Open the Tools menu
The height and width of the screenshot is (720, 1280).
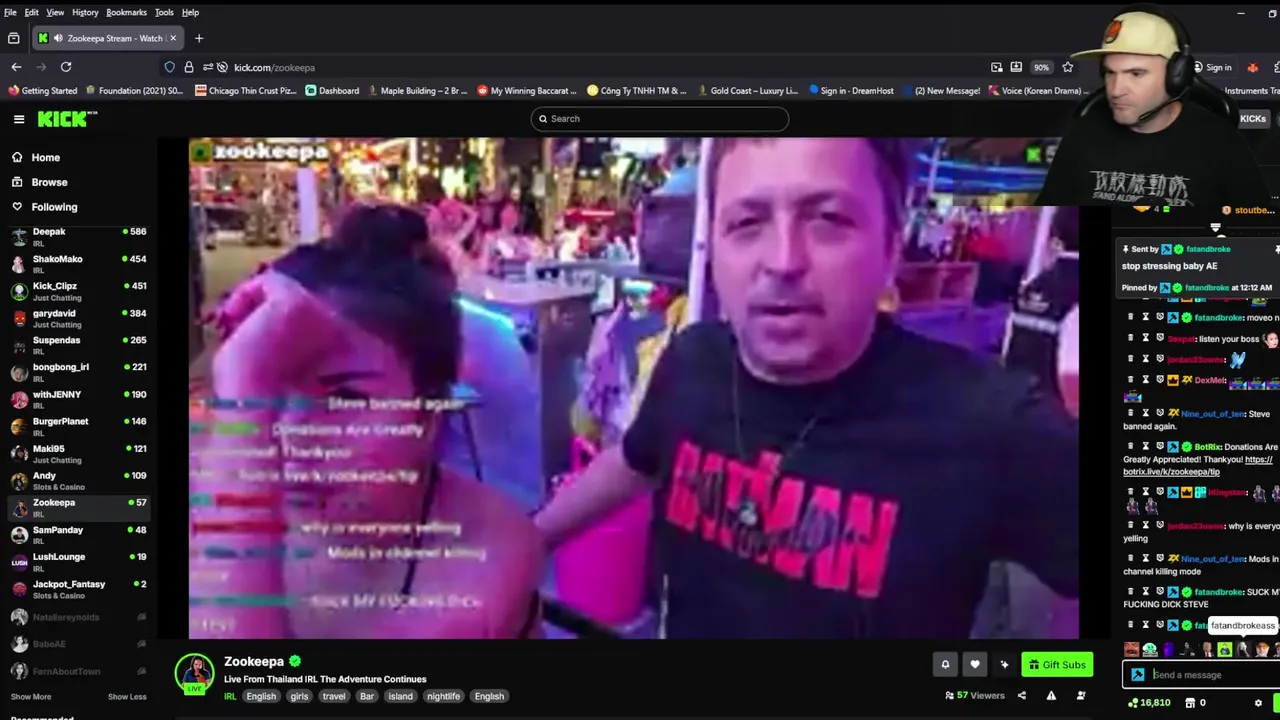coord(164,12)
